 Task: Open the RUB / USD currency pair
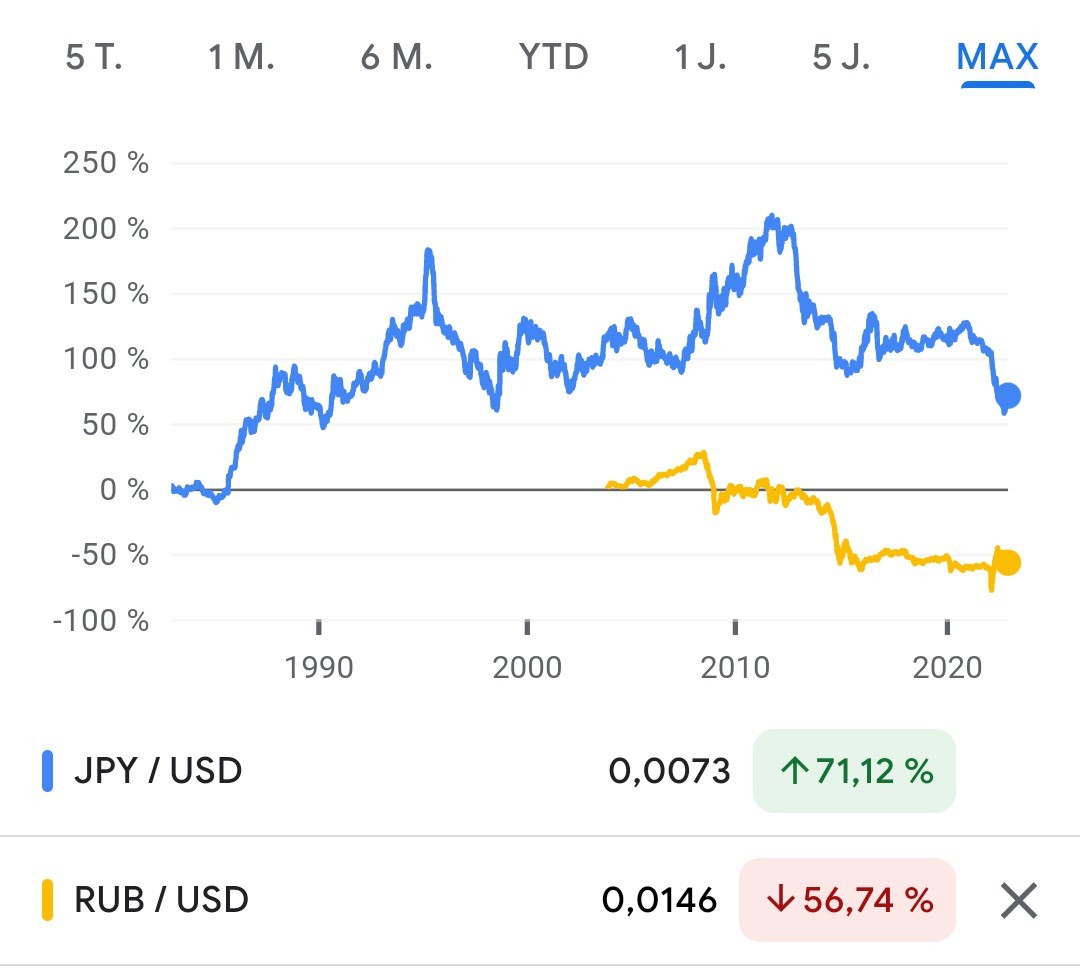coord(161,899)
